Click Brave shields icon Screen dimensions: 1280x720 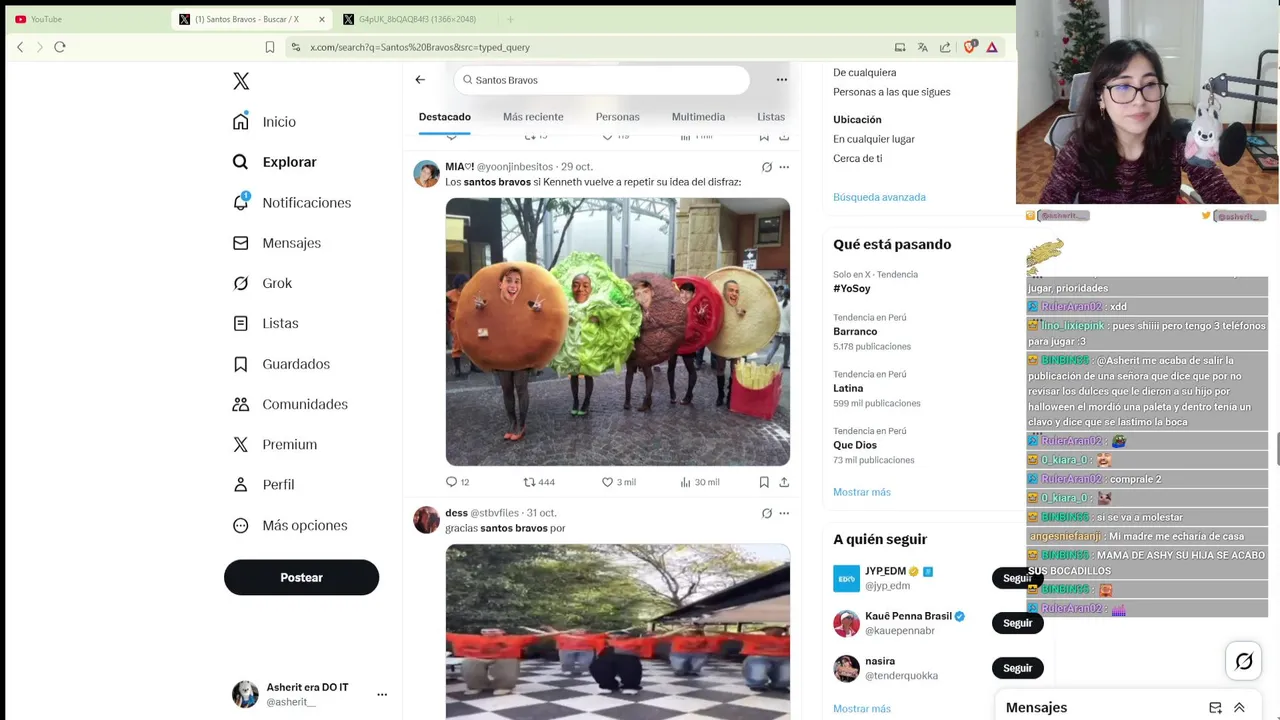click(x=969, y=47)
